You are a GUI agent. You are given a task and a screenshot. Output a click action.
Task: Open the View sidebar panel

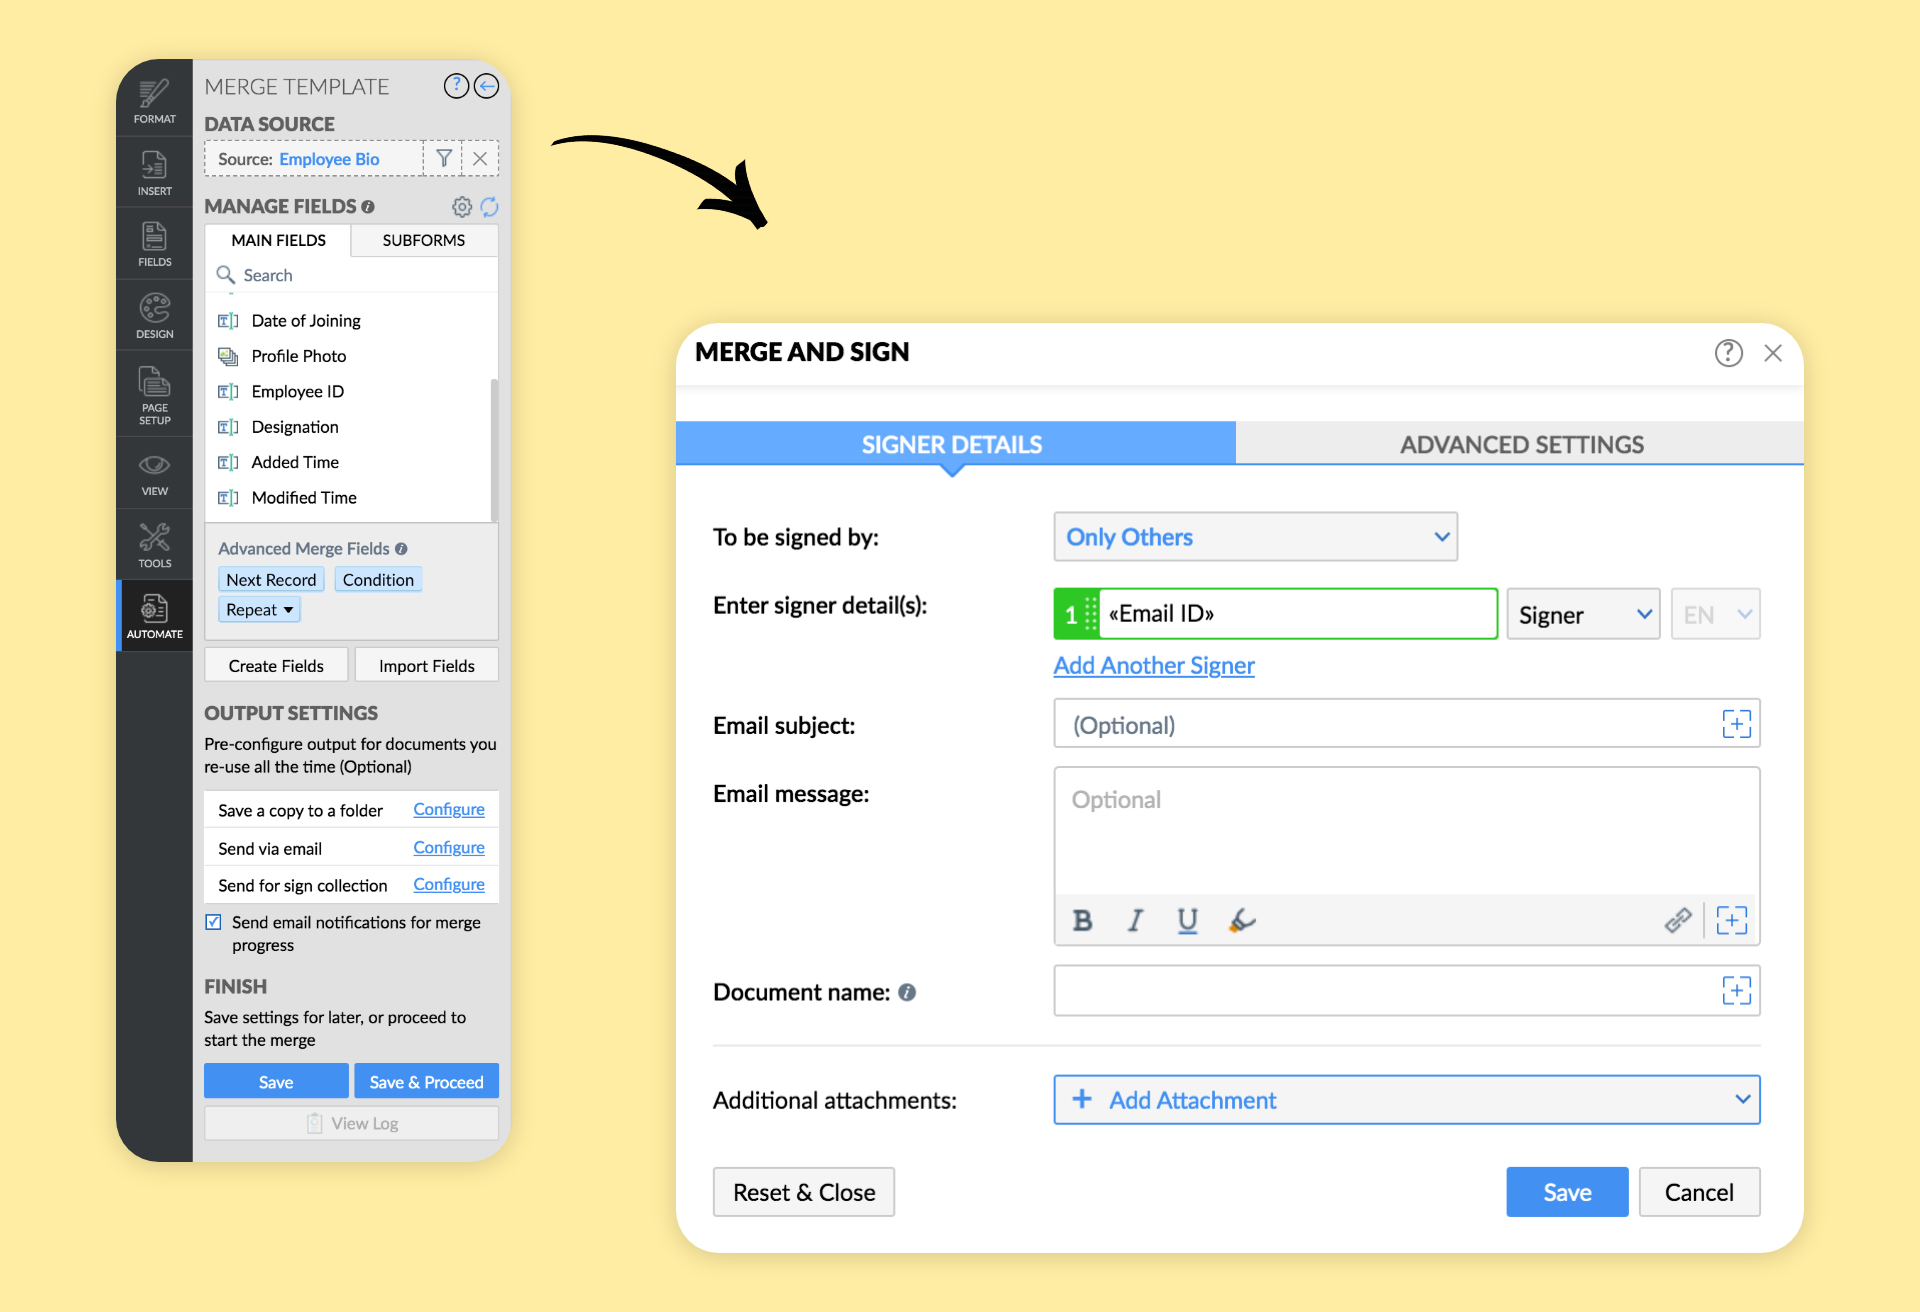point(154,474)
